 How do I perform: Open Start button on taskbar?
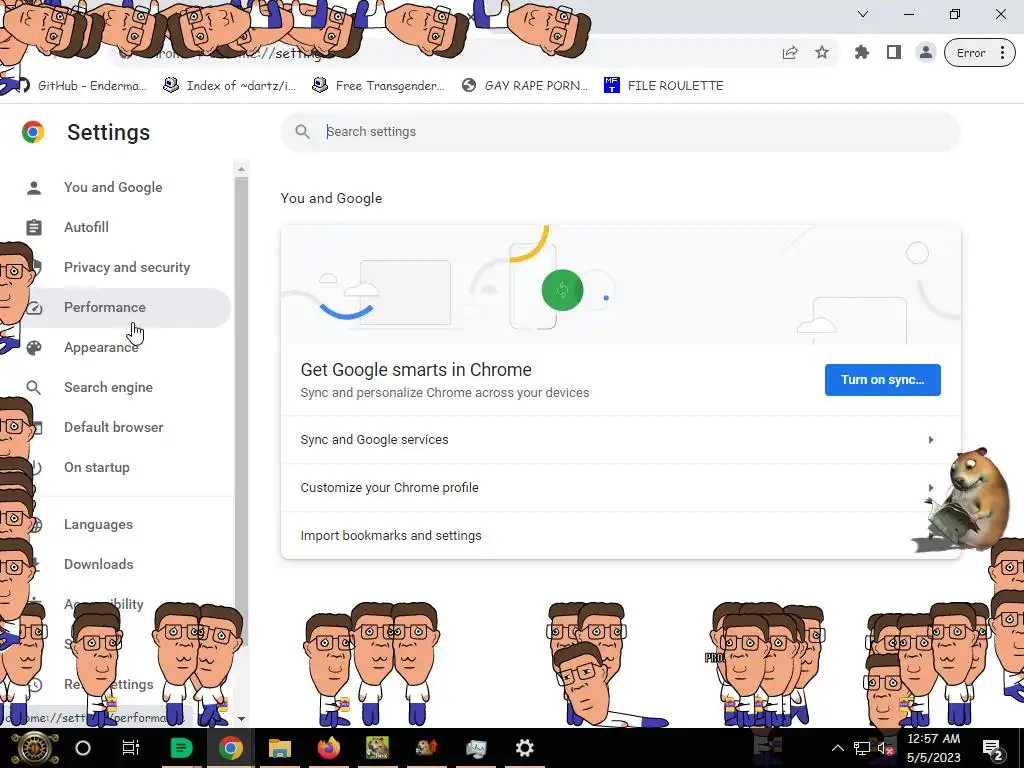(x=35, y=748)
